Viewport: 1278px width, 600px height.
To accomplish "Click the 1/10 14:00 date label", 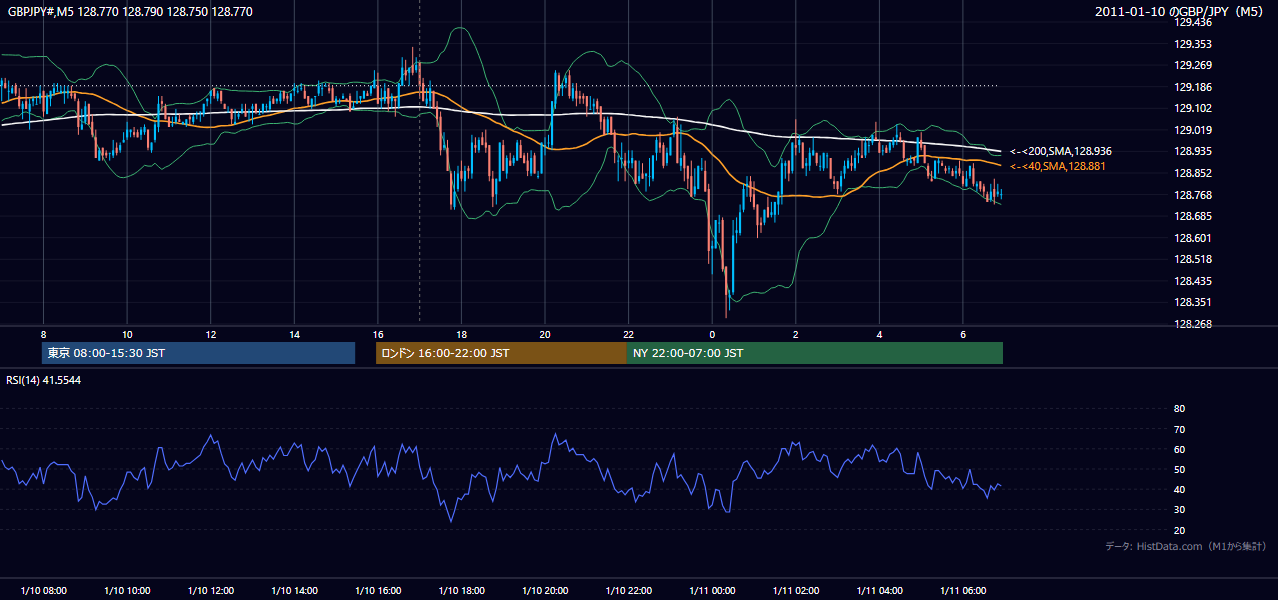I will (294, 591).
